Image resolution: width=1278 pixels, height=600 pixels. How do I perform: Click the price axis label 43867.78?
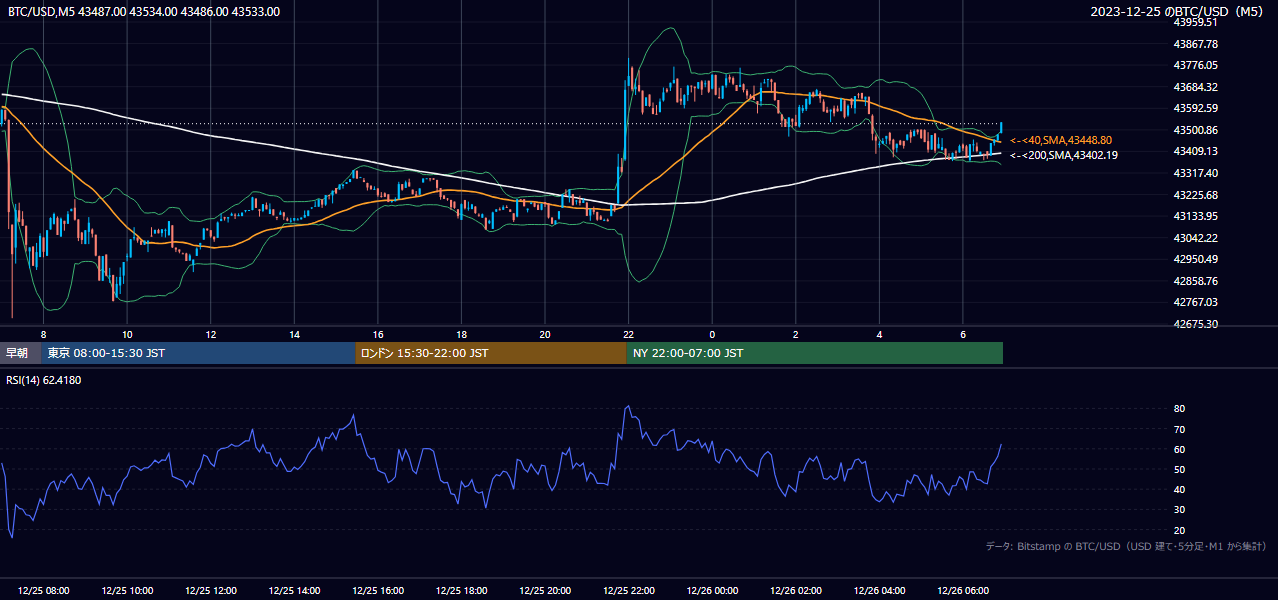1195,44
